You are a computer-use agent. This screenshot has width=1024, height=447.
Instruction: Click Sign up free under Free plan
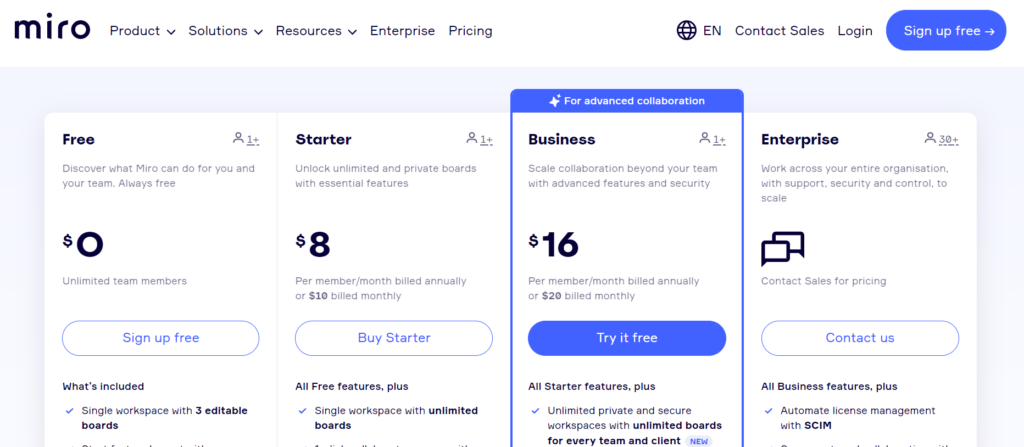point(161,338)
